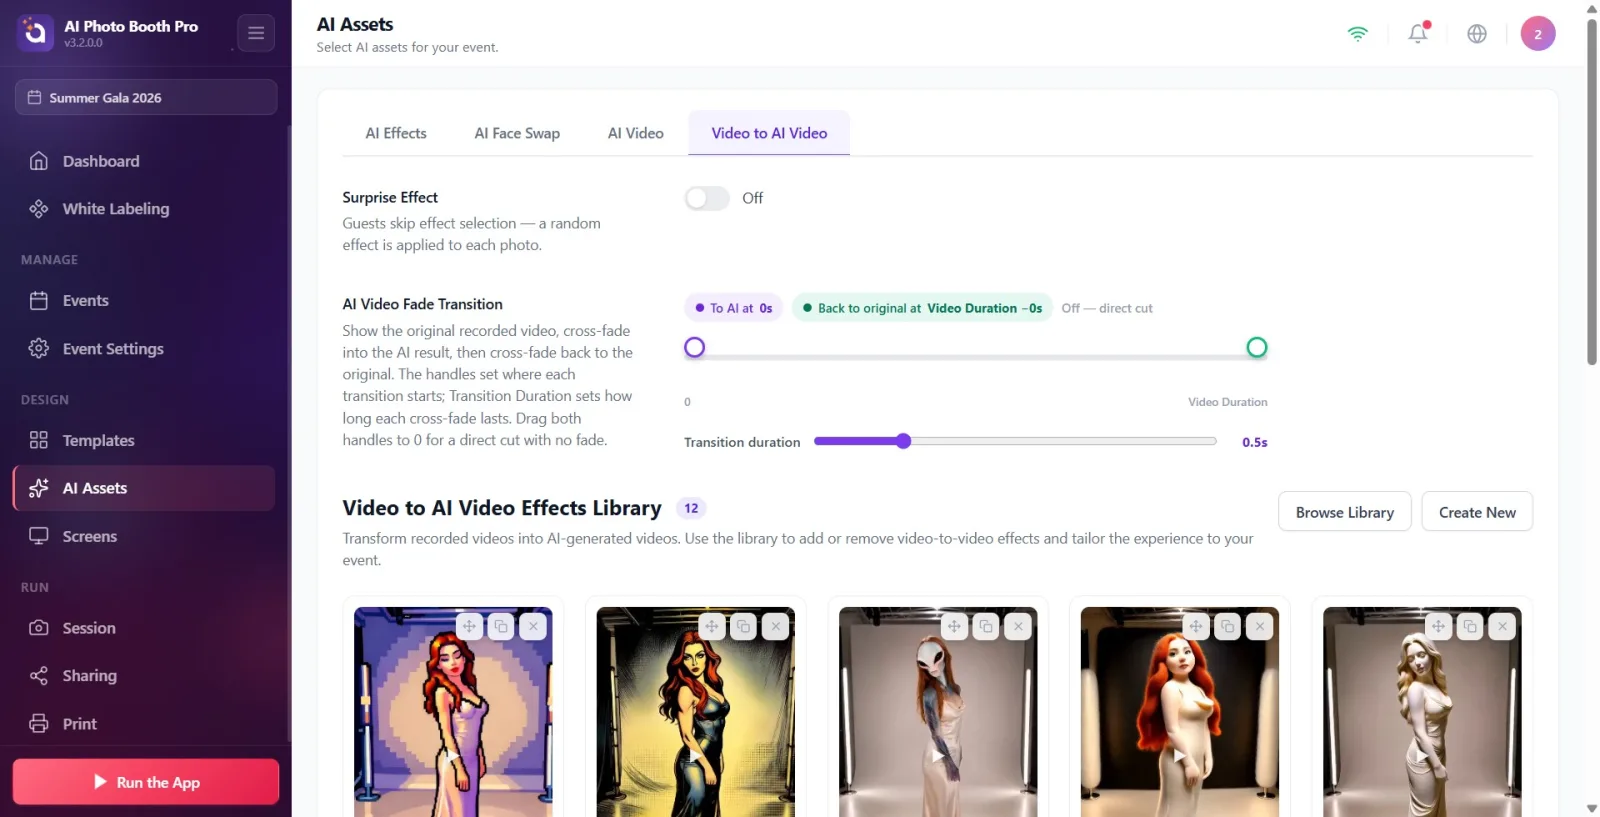Remove the alien-mask effect card

pos(1018,626)
